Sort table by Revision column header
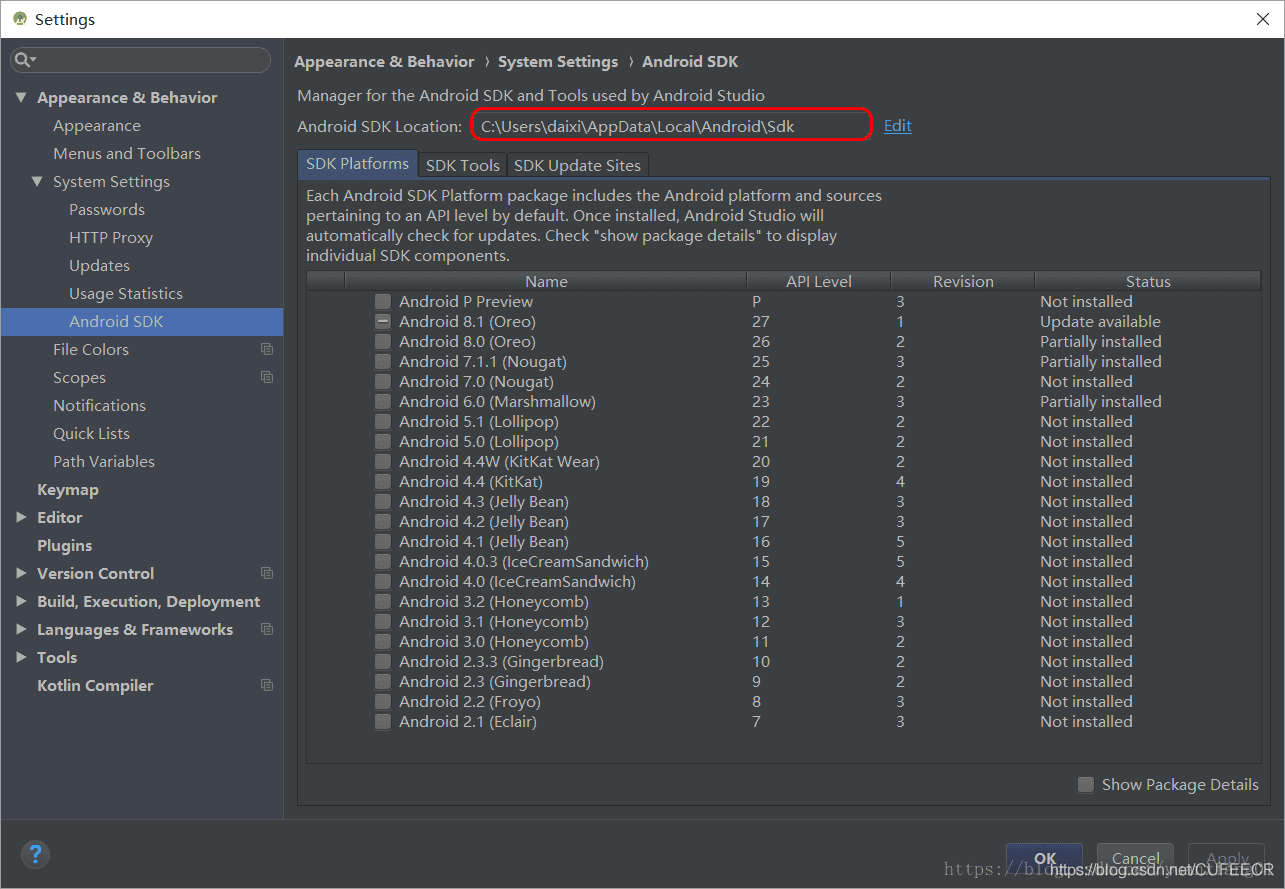Image resolution: width=1285 pixels, height=889 pixels. [x=963, y=281]
